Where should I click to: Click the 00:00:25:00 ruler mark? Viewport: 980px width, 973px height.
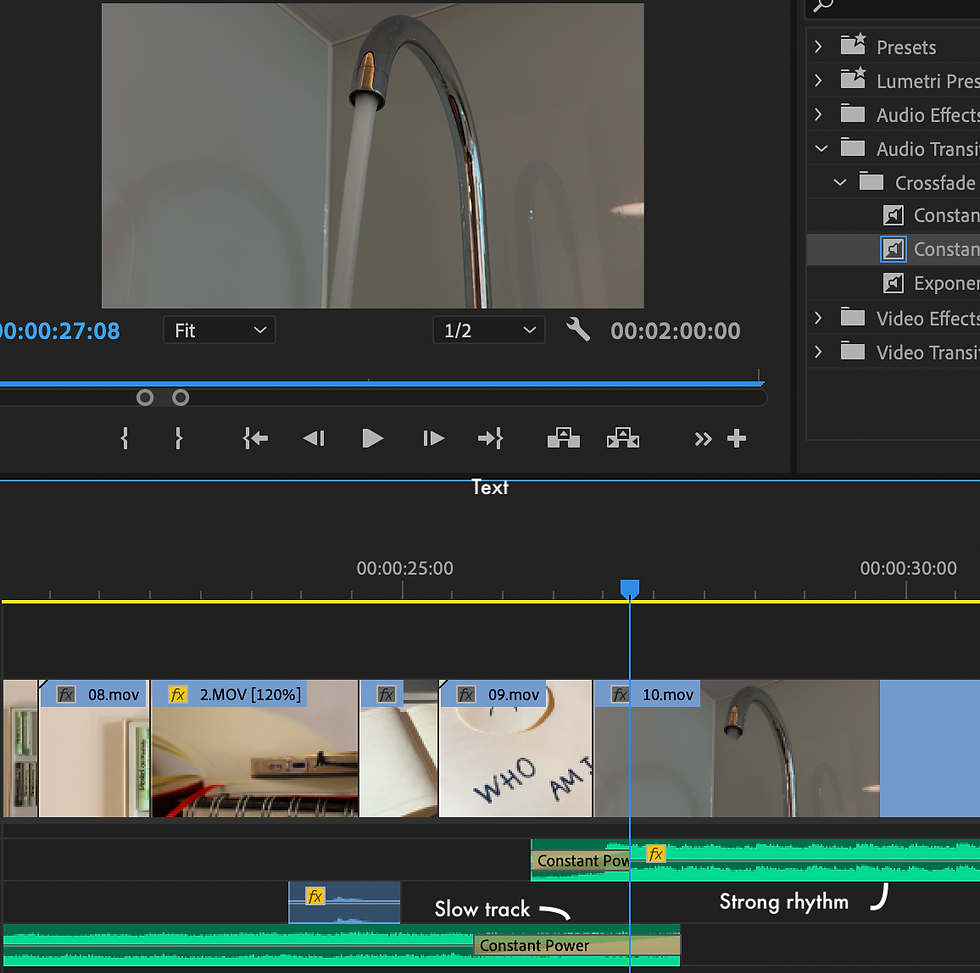[x=404, y=568]
